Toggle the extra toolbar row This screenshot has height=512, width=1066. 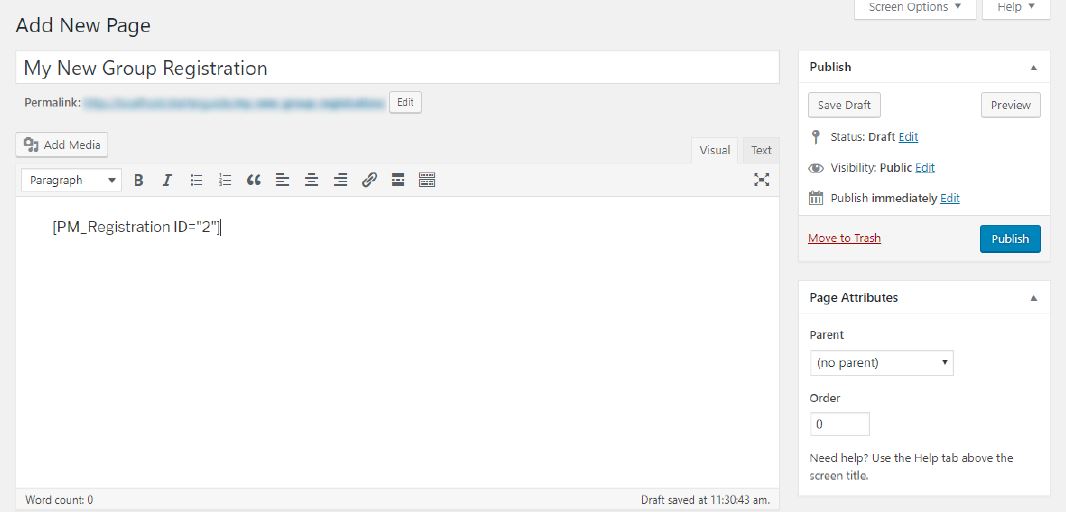coord(427,180)
